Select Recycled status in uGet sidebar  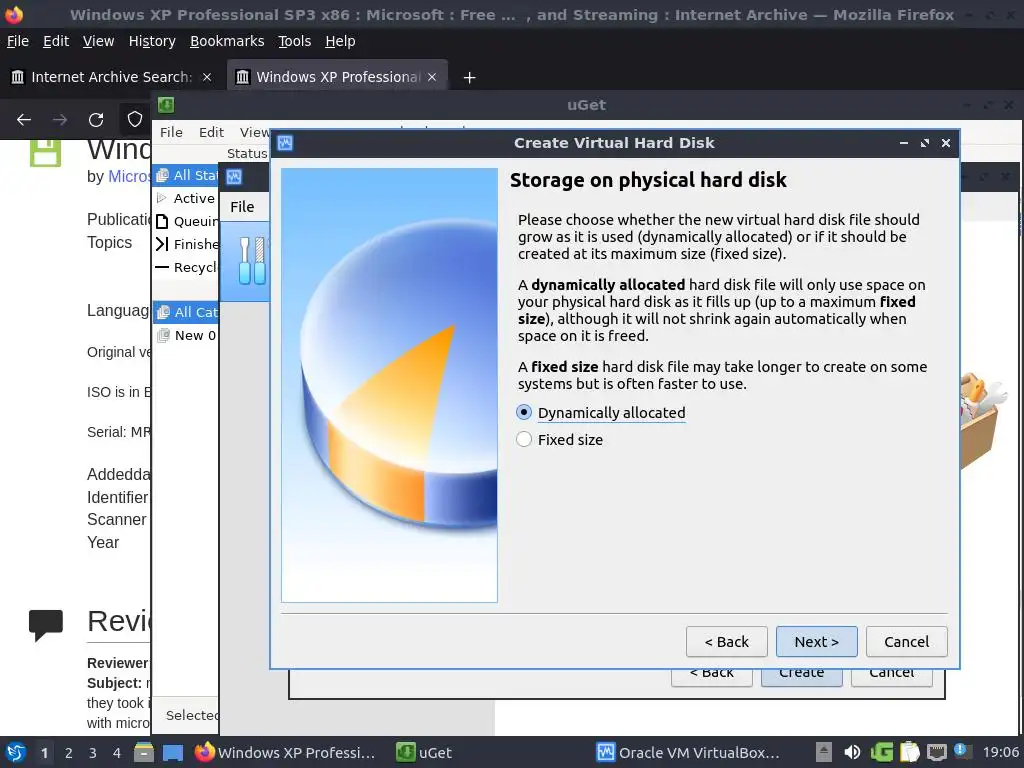(186, 267)
